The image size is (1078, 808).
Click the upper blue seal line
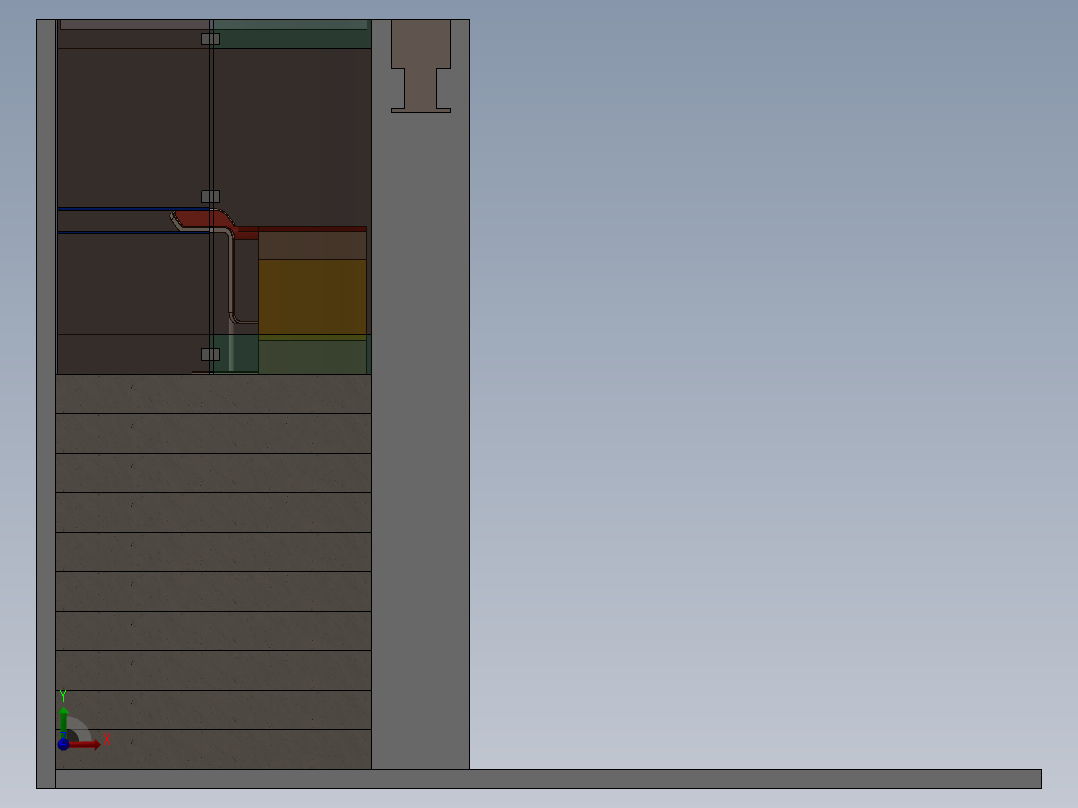[x=130, y=209]
